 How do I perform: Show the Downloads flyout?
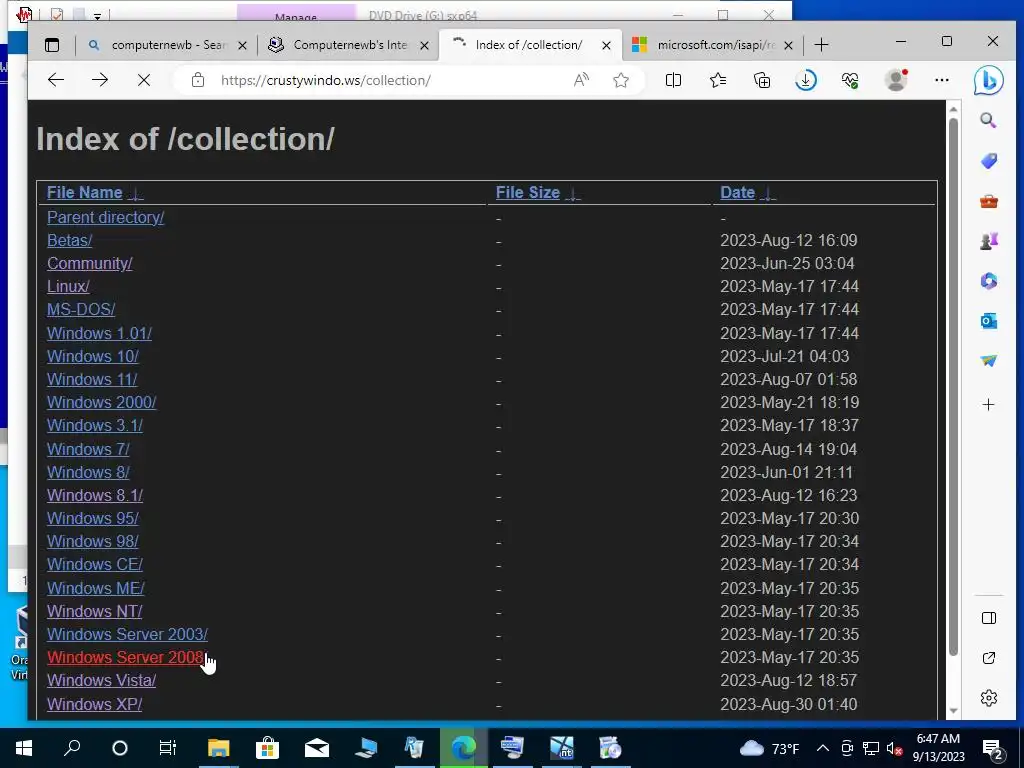(806, 80)
